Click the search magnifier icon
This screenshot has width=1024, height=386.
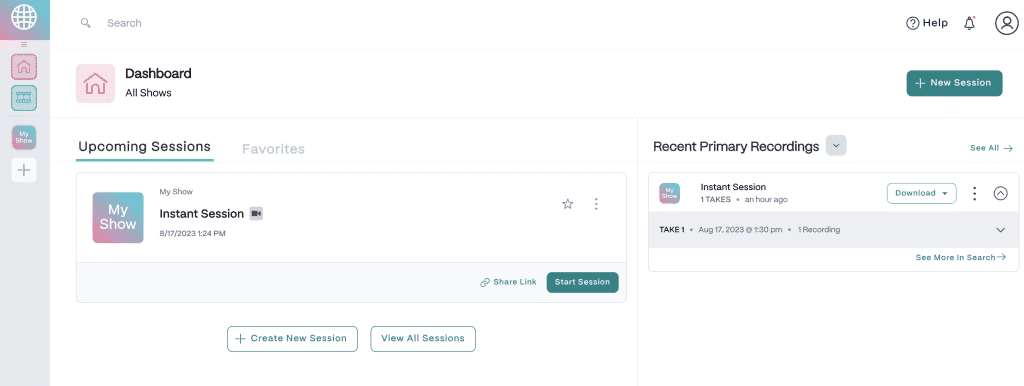click(86, 23)
